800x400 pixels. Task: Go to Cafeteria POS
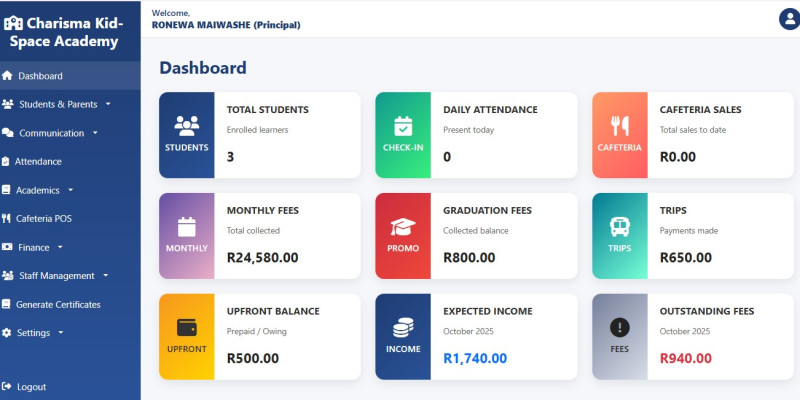click(x=44, y=218)
